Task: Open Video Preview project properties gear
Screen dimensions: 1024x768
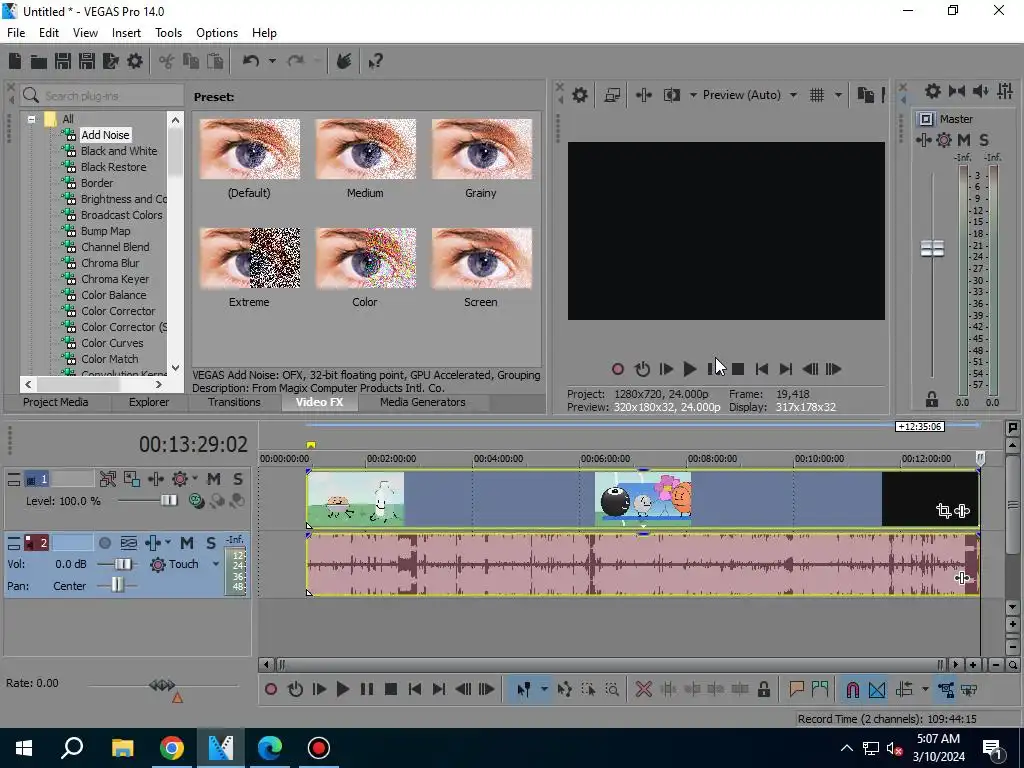Action: (x=579, y=95)
